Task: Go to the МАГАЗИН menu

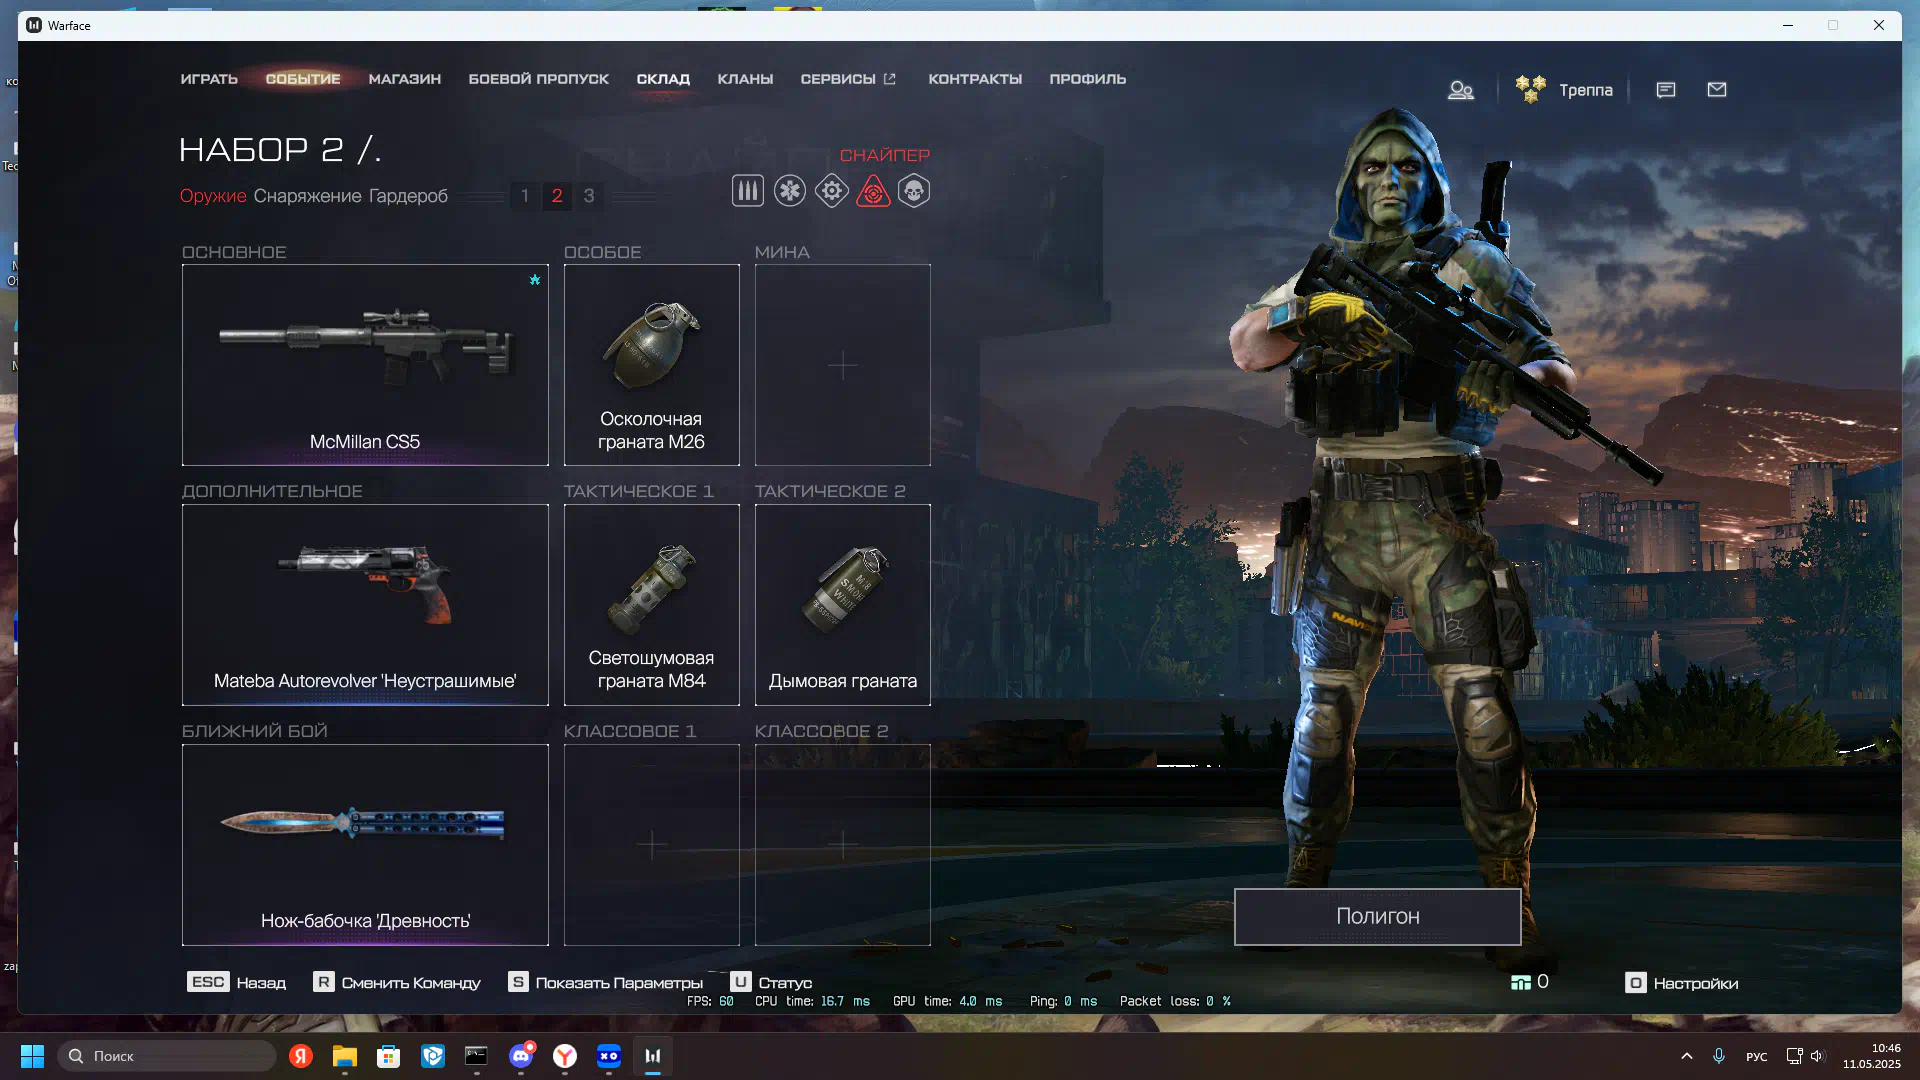Action: 405,79
